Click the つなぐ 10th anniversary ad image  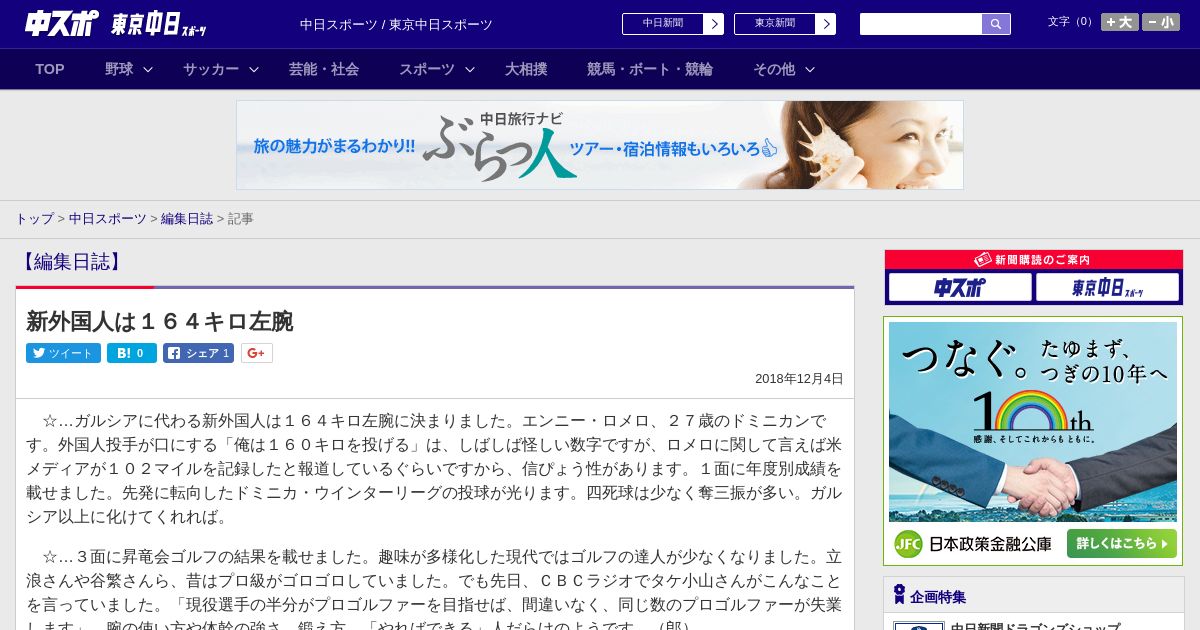(1033, 421)
